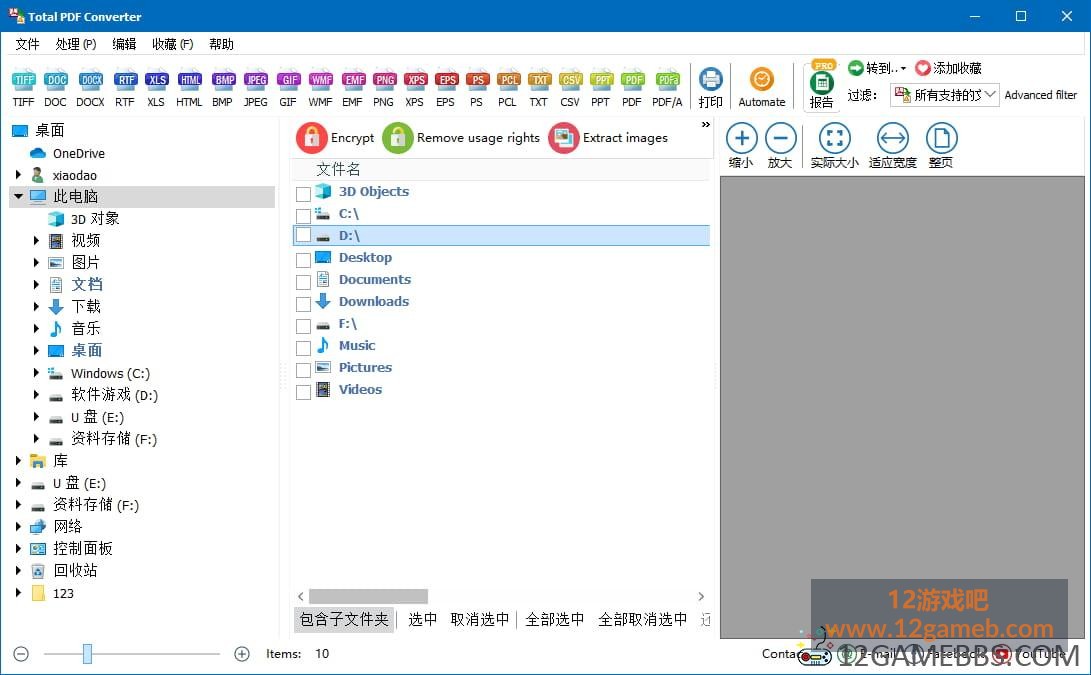Image resolution: width=1091 pixels, height=675 pixels.
Task: Open the print (打印) function
Action: click(x=710, y=88)
